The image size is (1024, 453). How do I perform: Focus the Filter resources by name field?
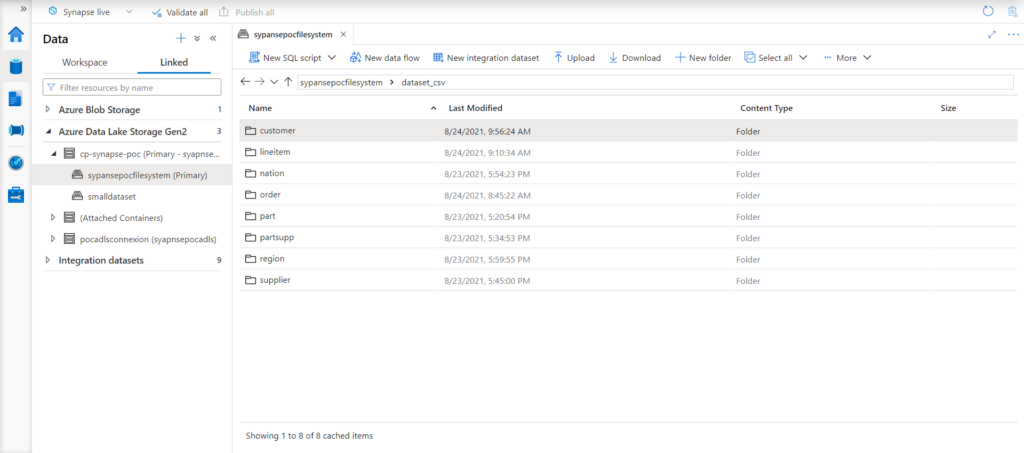tap(132, 87)
